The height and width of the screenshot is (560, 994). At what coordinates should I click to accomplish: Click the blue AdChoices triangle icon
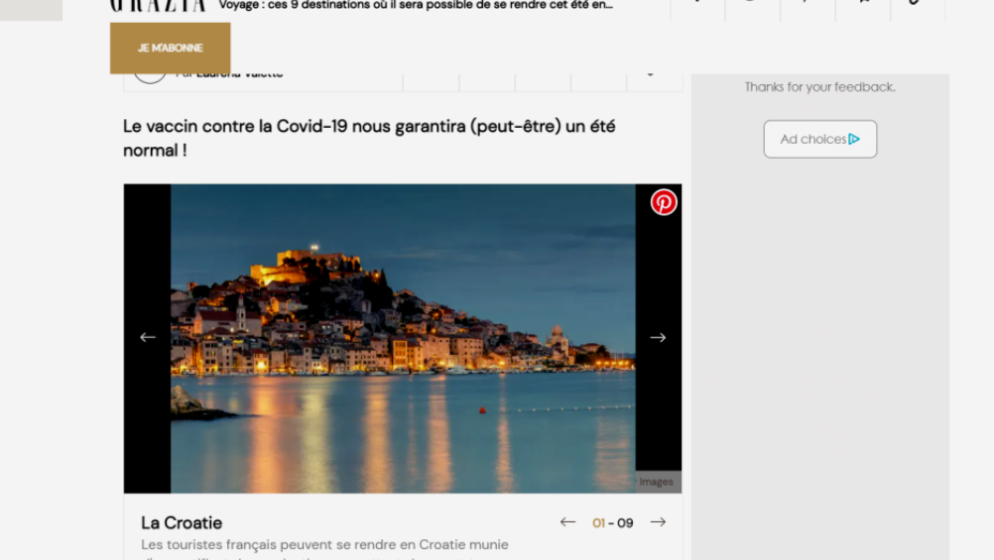click(x=854, y=139)
